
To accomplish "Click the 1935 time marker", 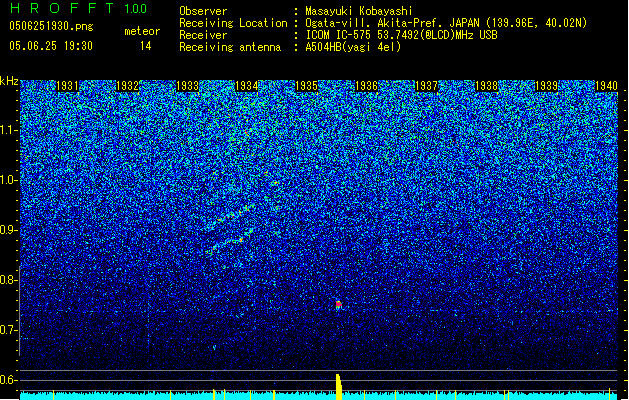I will point(306,86).
